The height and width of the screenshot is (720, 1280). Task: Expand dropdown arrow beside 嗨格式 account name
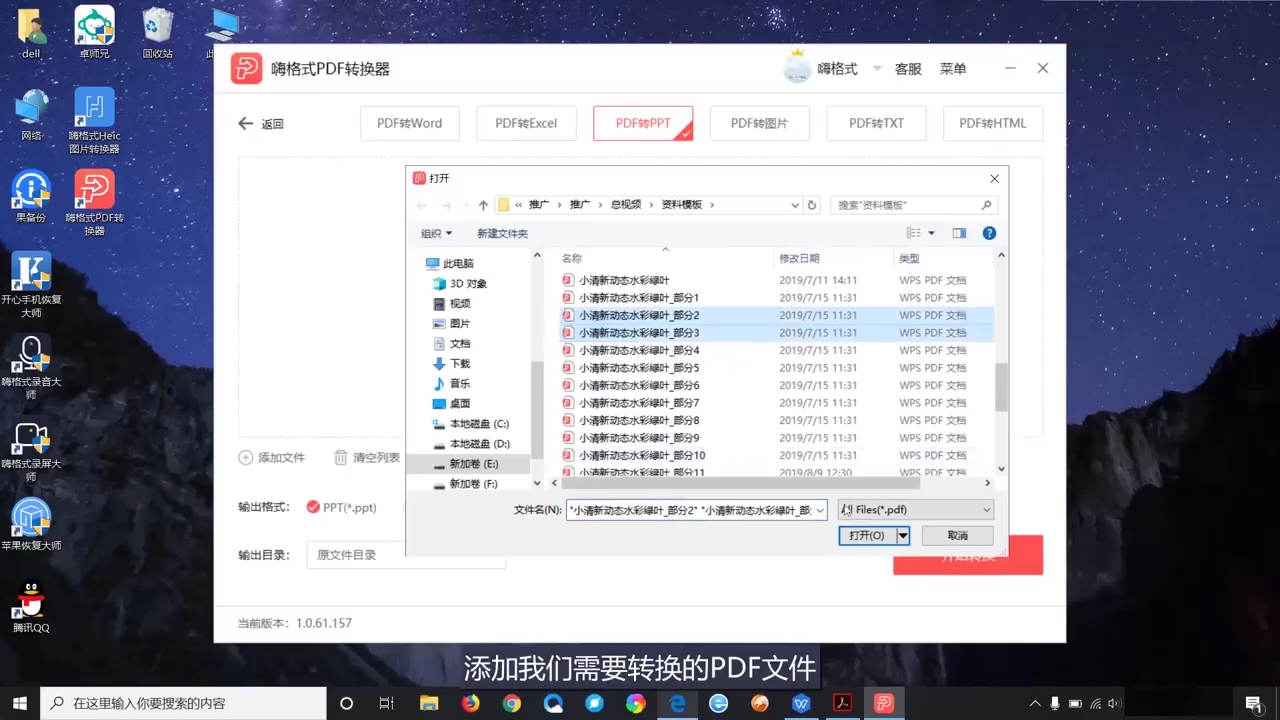pyautogui.click(x=877, y=69)
